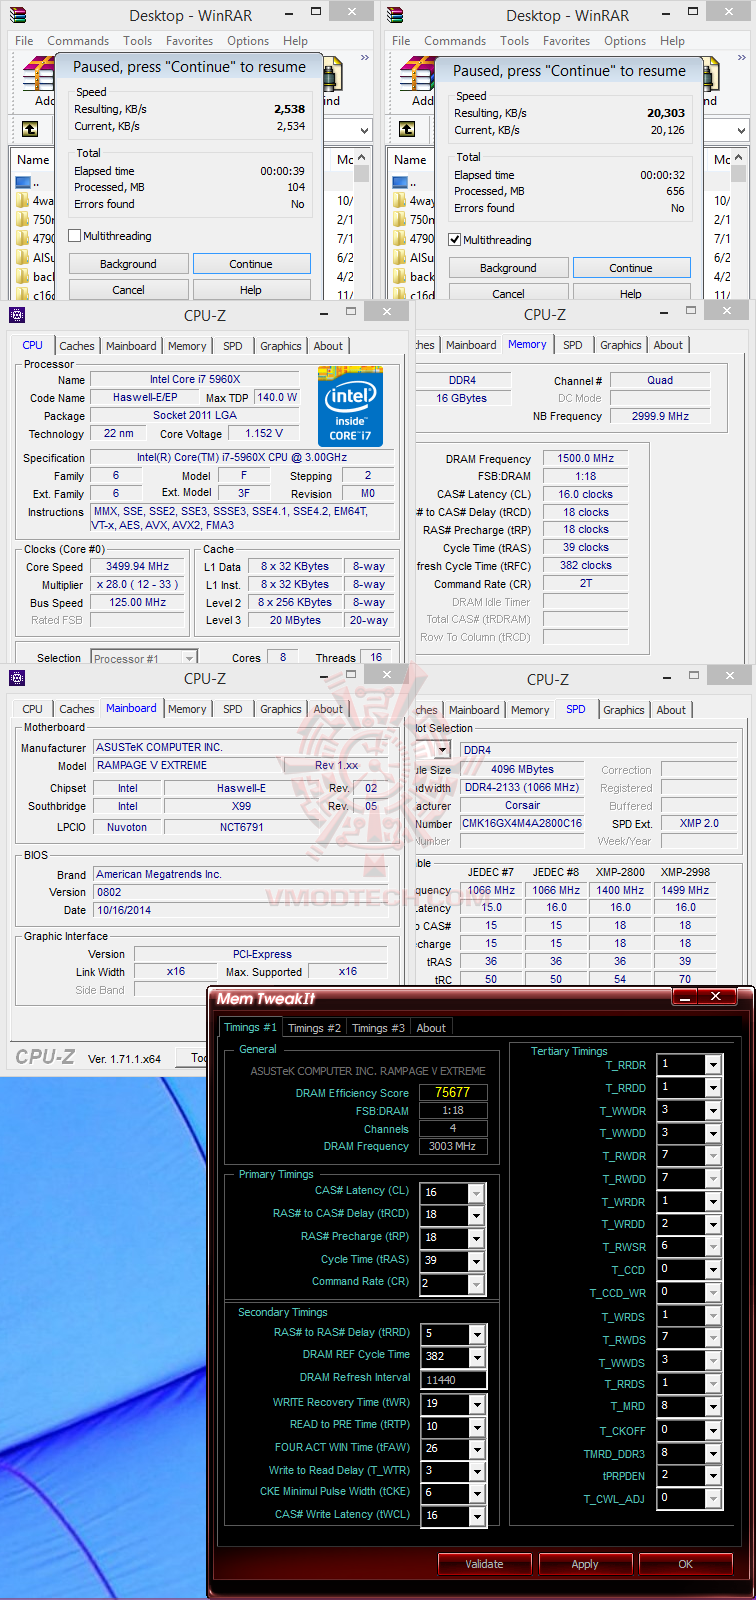Click Background in right WinRAR dialog

point(508,268)
